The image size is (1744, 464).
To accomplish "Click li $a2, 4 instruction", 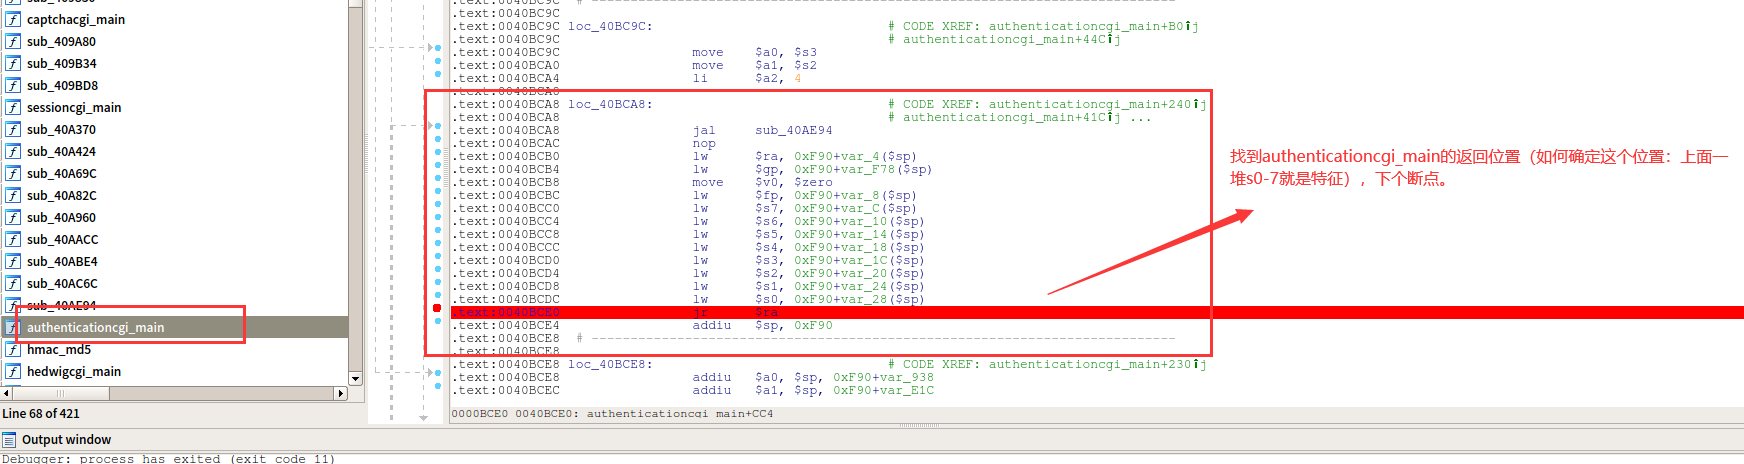I will pyautogui.click(x=746, y=78).
